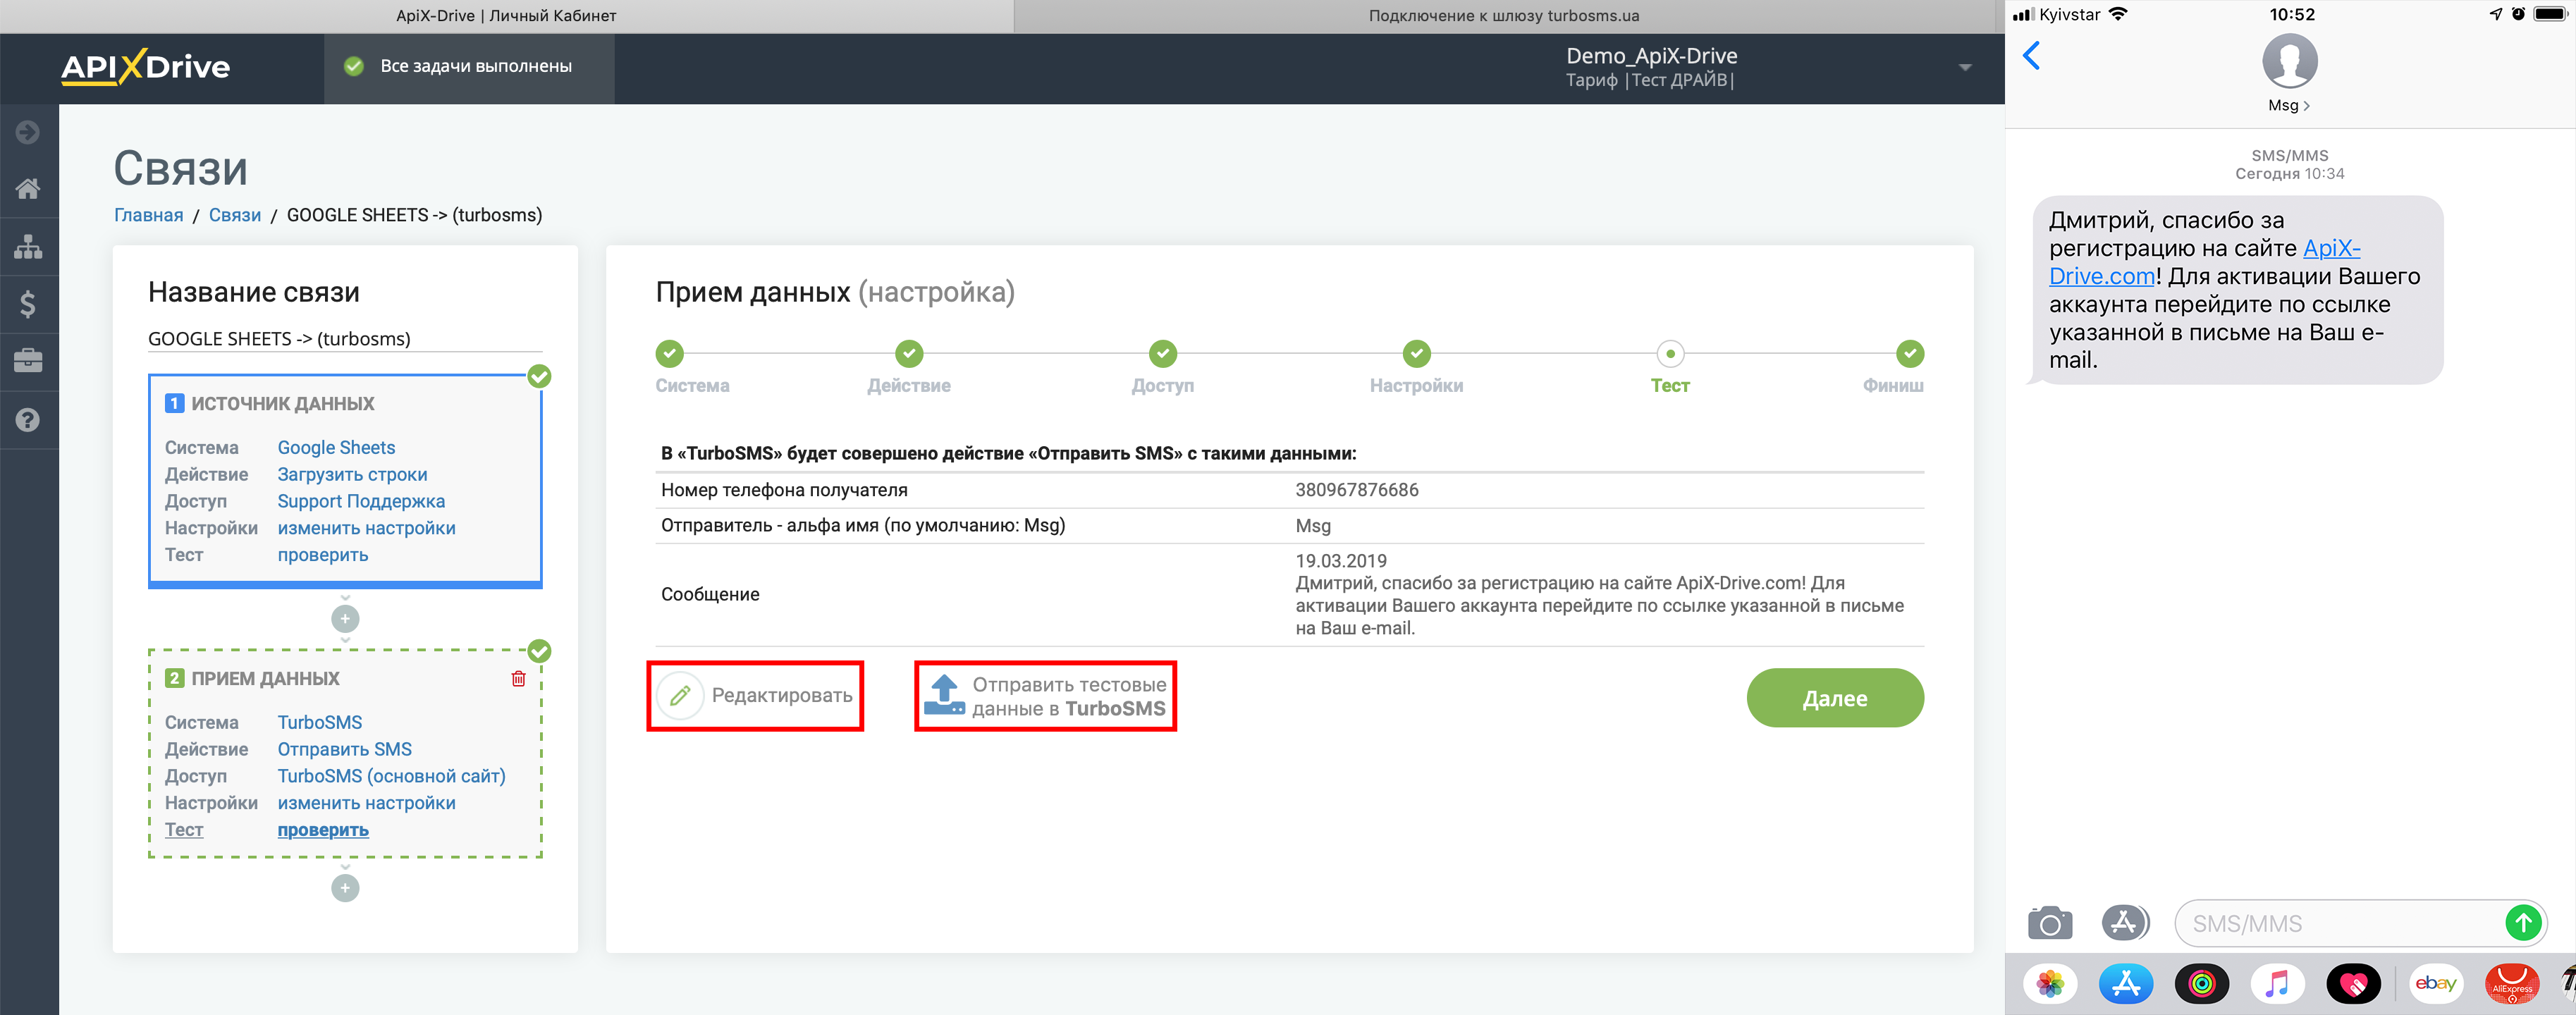2576x1015 pixels.
Task: Click the pencil icon of Редактировать
Action: tap(680, 695)
